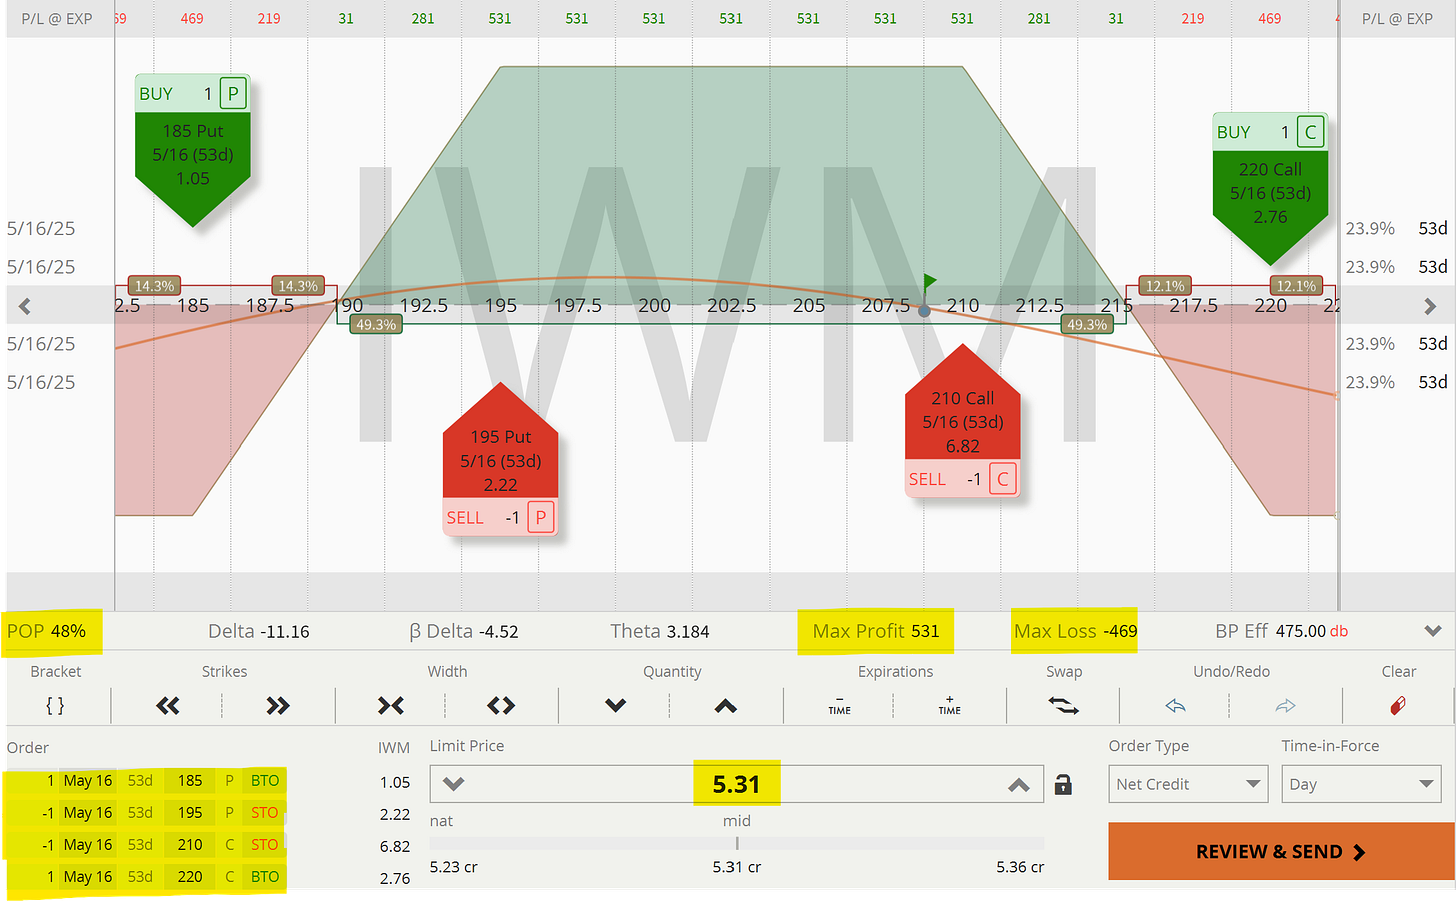The height and width of the screenshot is (901, 1456).
Task: Toggle the C type box on BUY 220 Call
Action: click(1310, 132)
